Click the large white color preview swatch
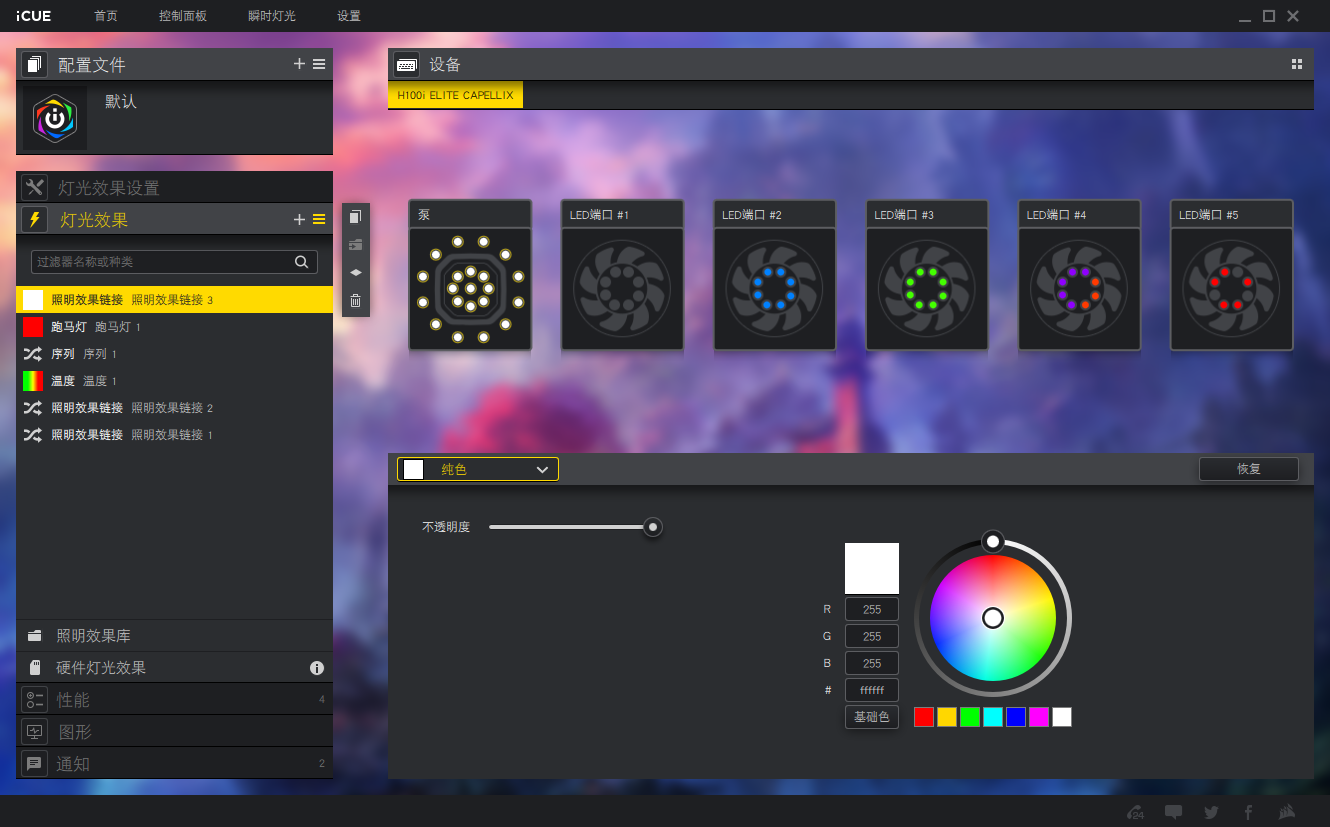The width and height of the screenshot is (1330, 827). pyautogui.click(x=872, y=568)
